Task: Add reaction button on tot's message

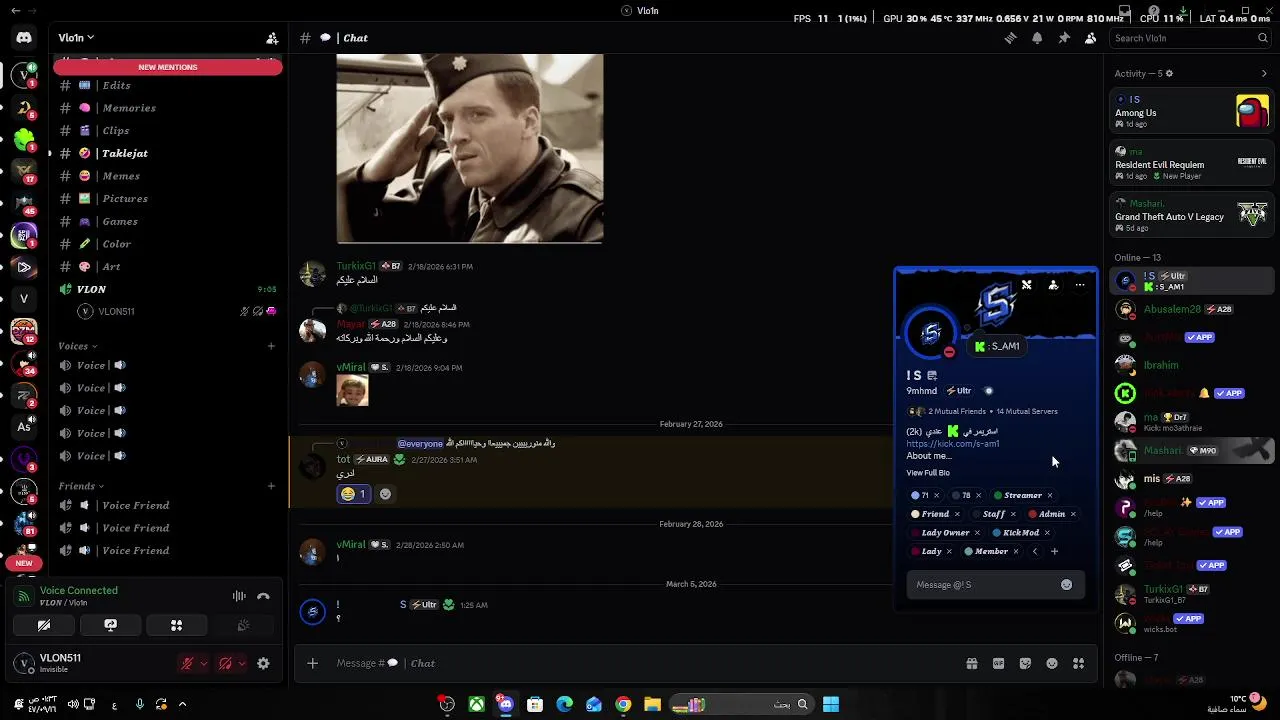Action: click(x=385, y=494)
